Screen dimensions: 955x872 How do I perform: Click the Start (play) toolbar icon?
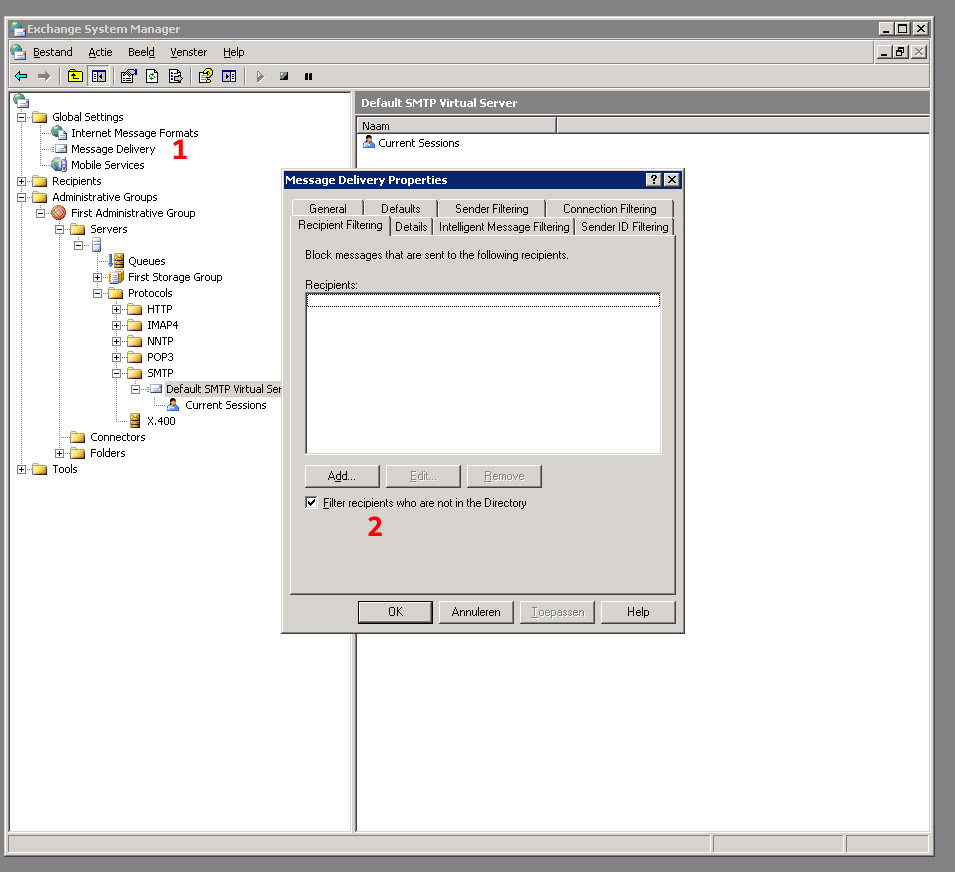coord(260,76)
